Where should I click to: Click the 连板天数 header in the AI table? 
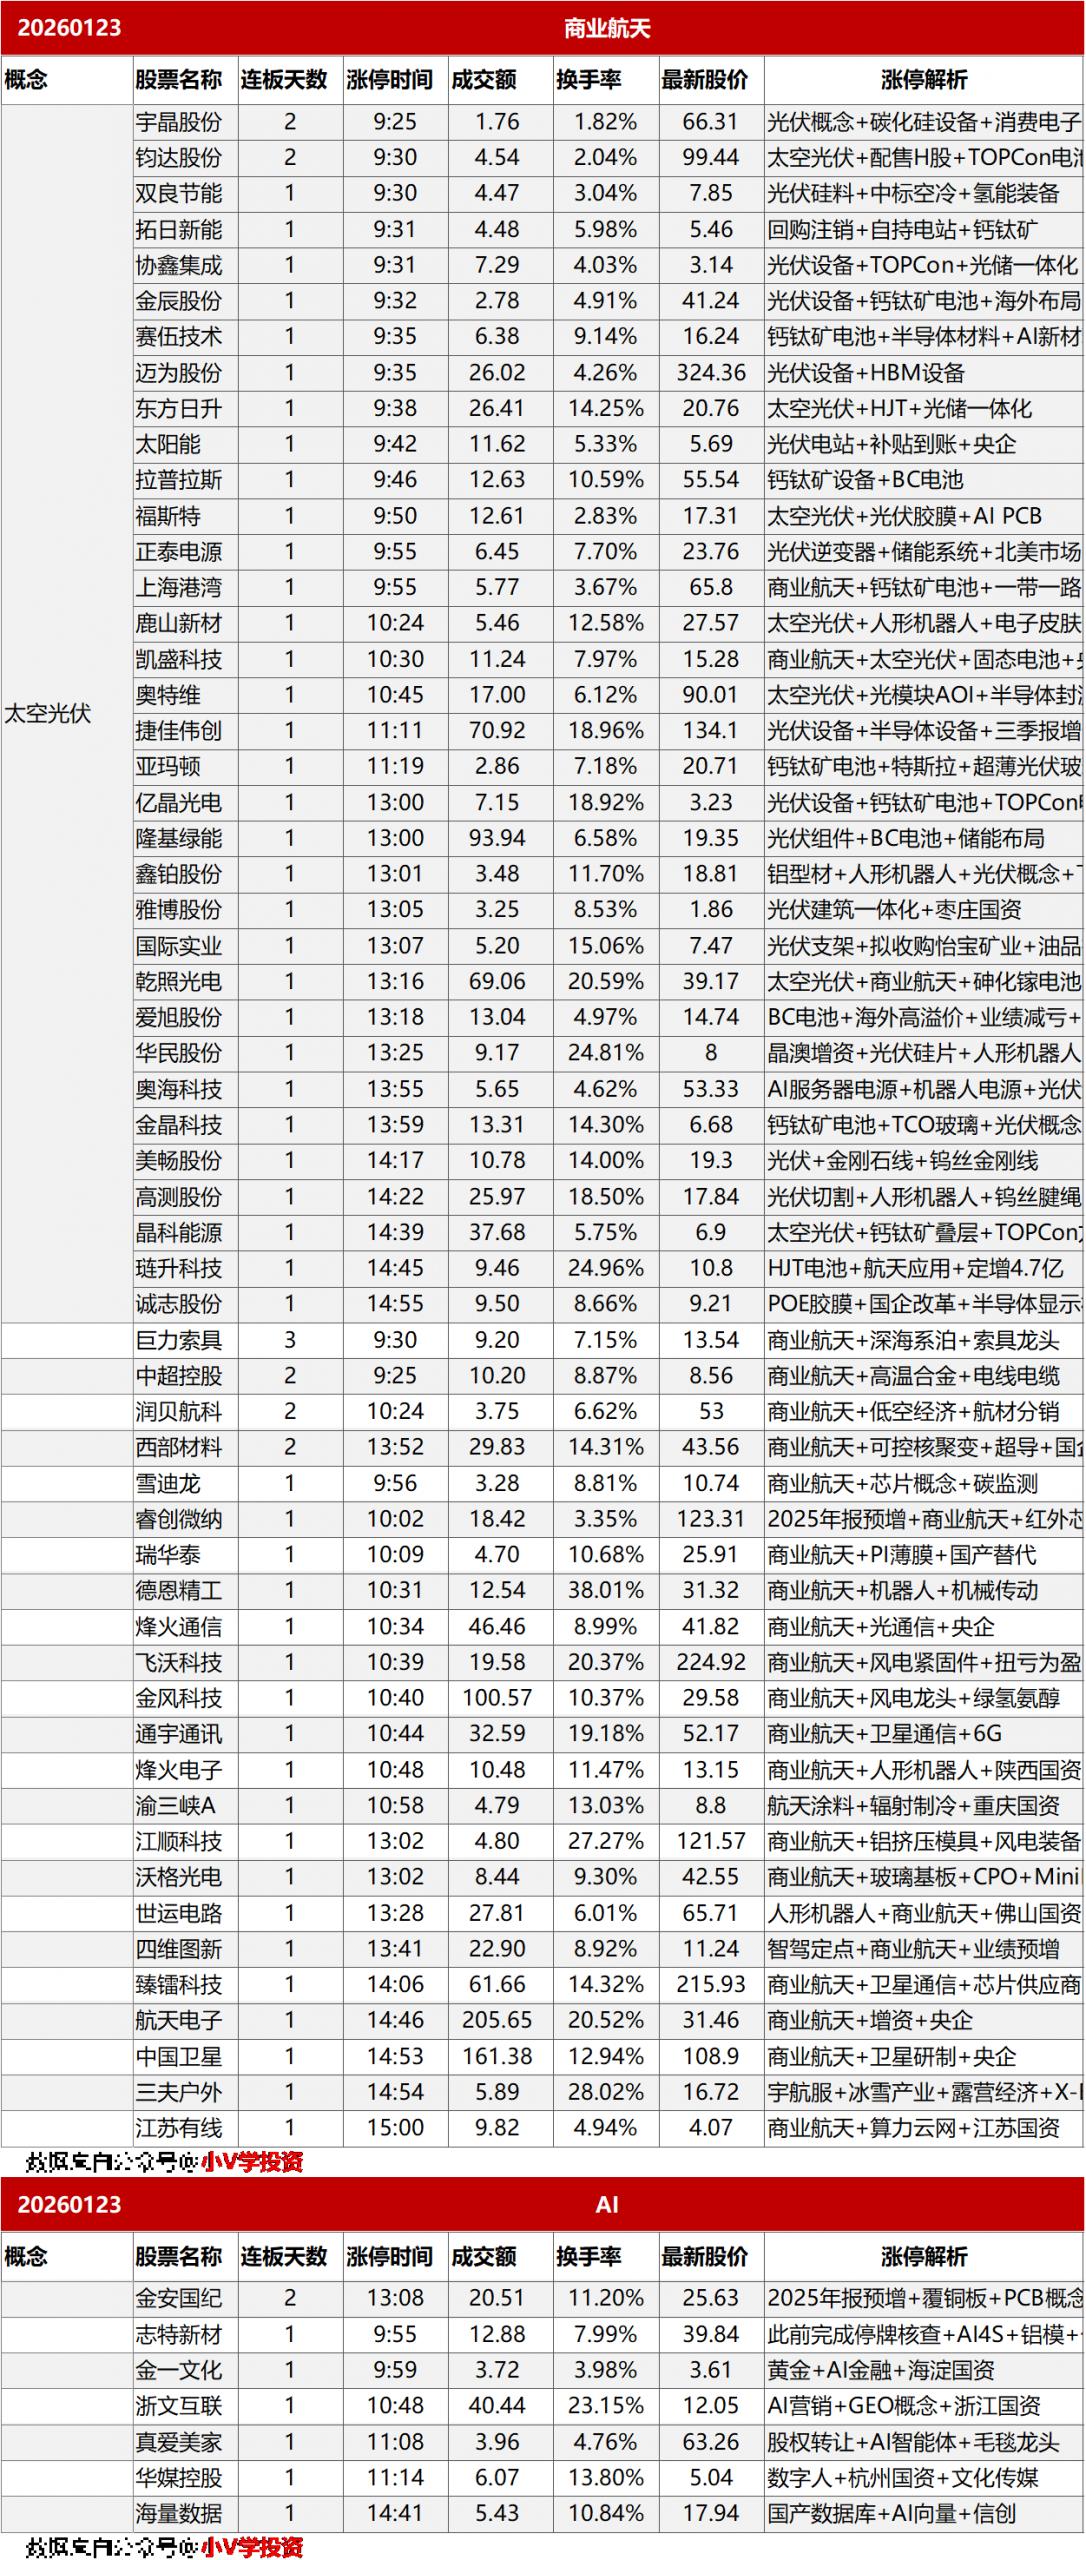tap(284, 2256)
